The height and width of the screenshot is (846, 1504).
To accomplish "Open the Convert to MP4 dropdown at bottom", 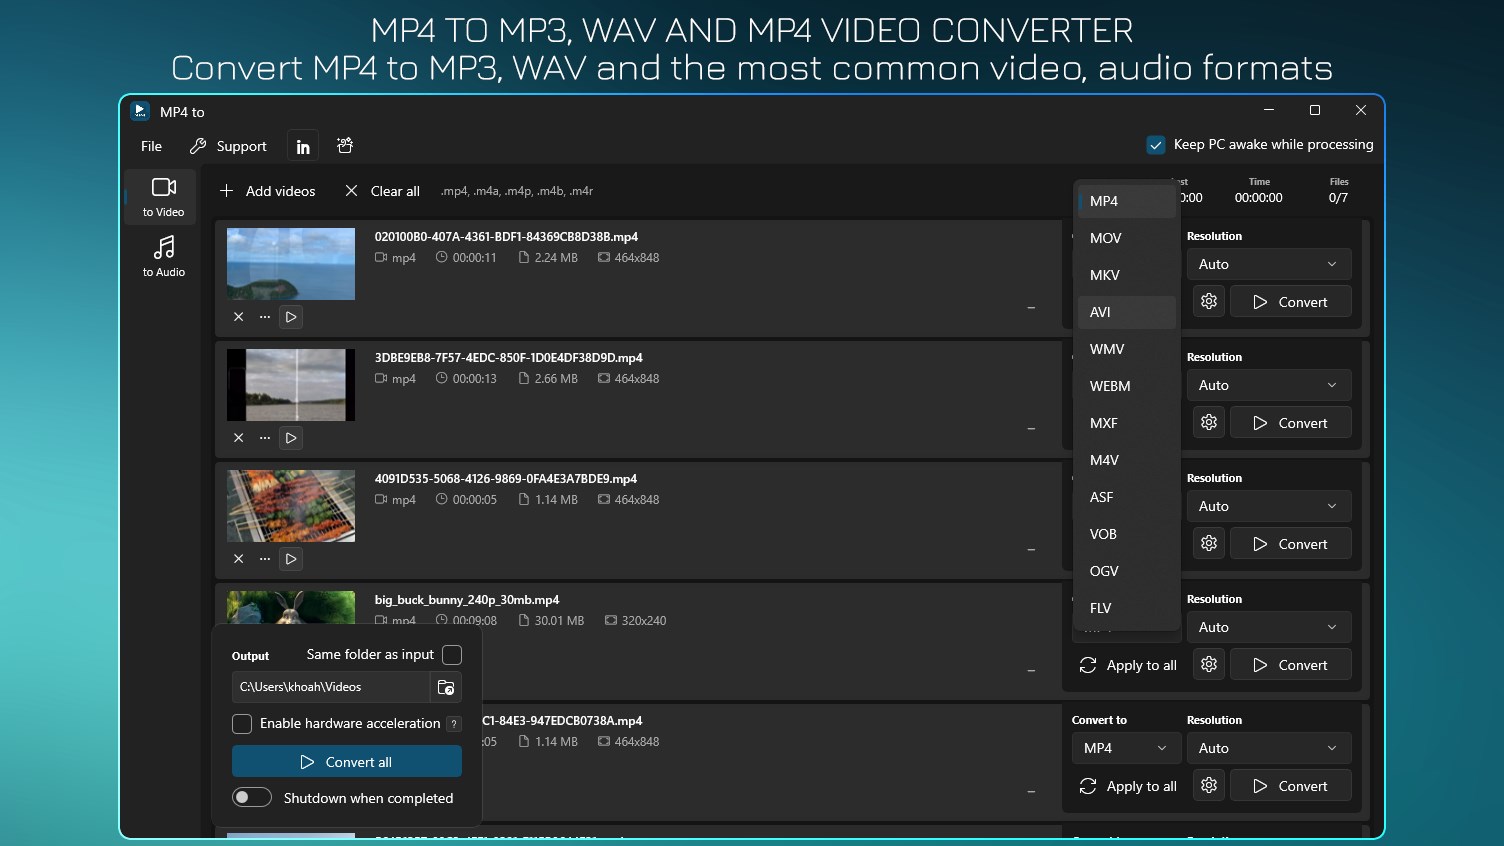I will click(1125, 747).
